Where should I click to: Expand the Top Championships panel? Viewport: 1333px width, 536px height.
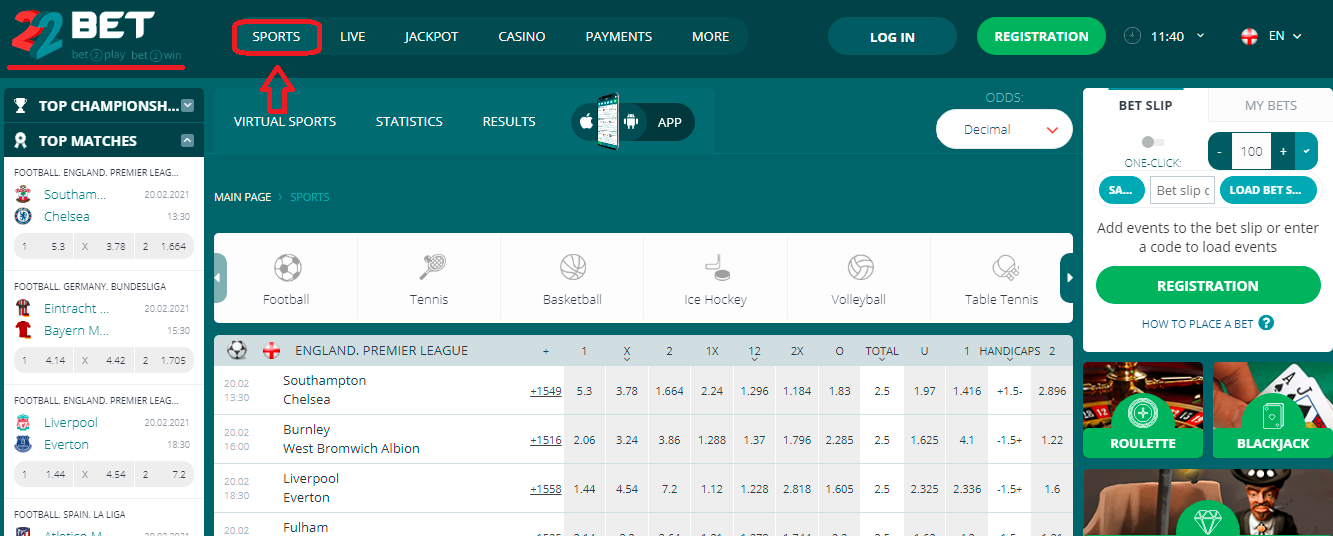(188, 105)
